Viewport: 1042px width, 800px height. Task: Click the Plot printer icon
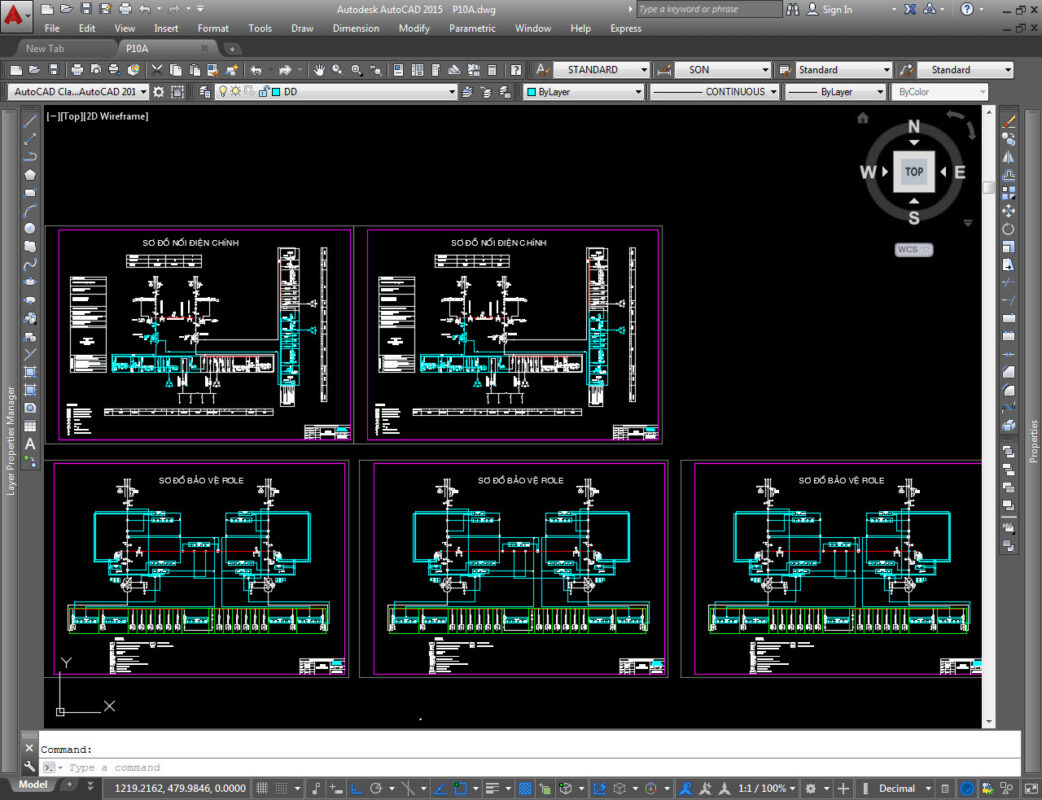pos(78,70)
